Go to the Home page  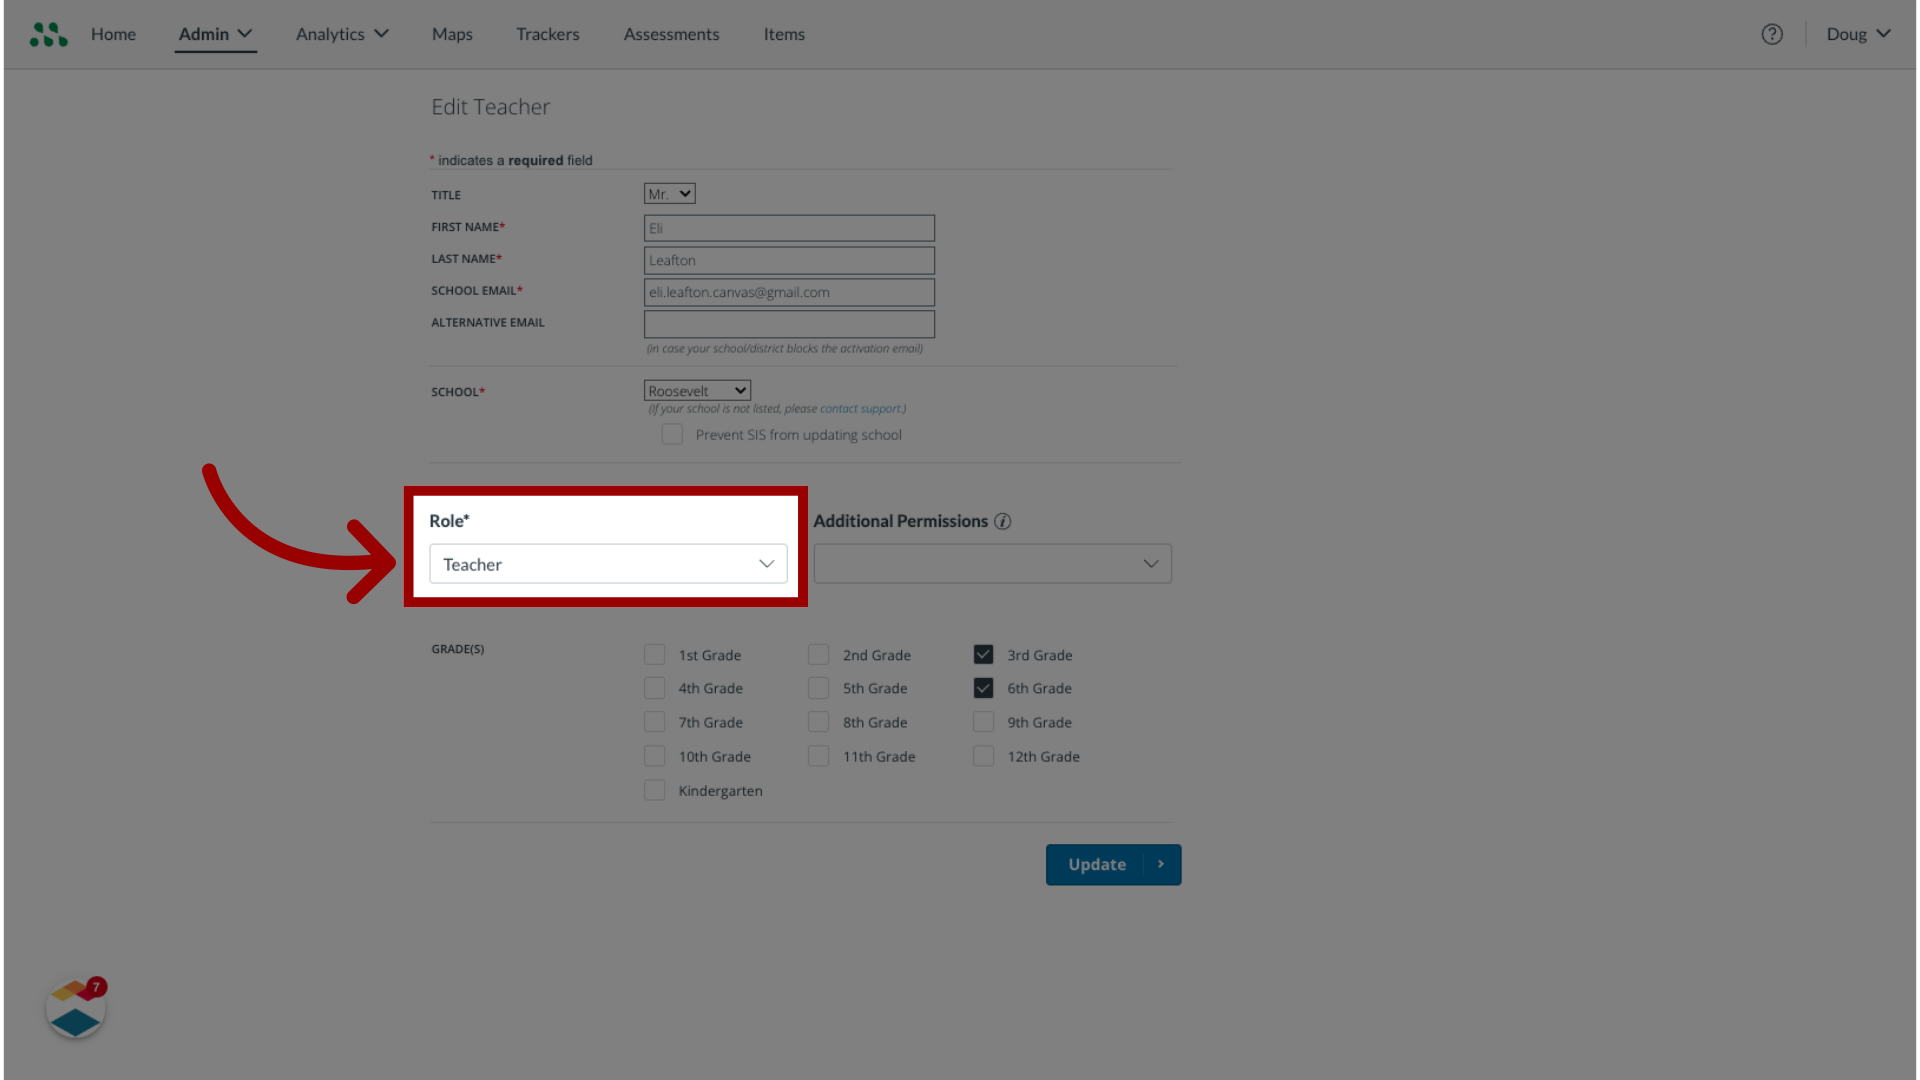click(113, 34)
